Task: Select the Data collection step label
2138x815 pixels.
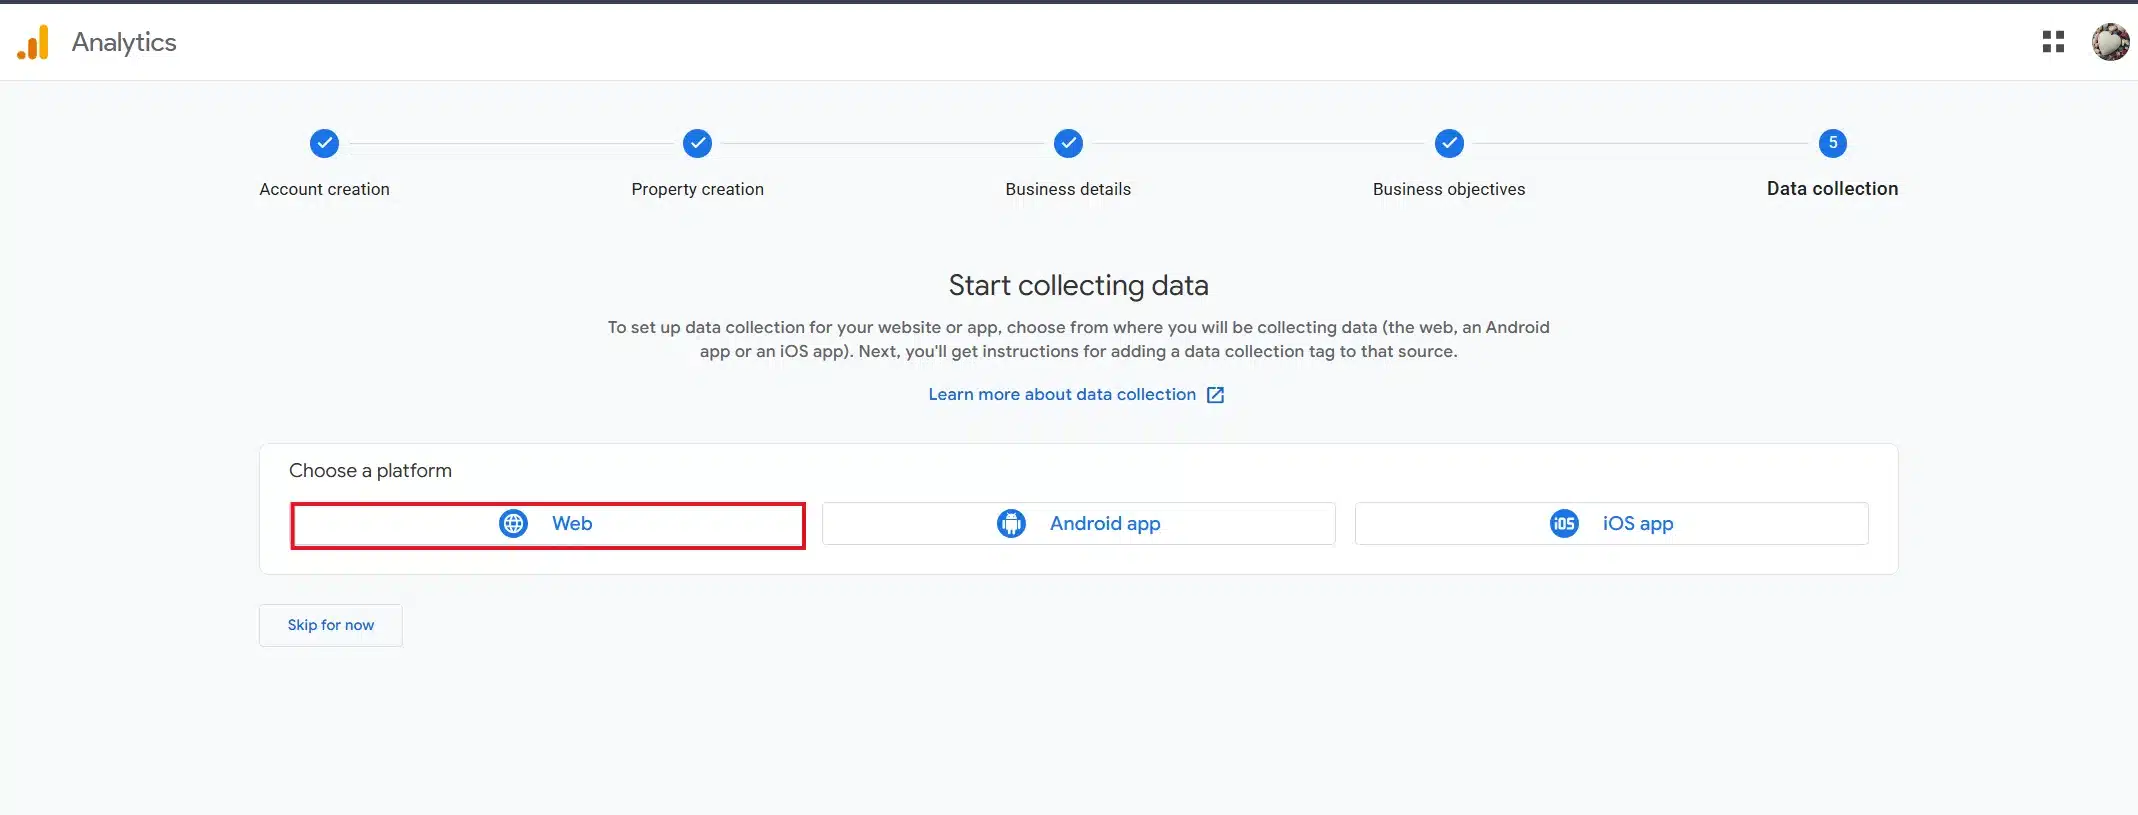Action: pos(1832,189)
